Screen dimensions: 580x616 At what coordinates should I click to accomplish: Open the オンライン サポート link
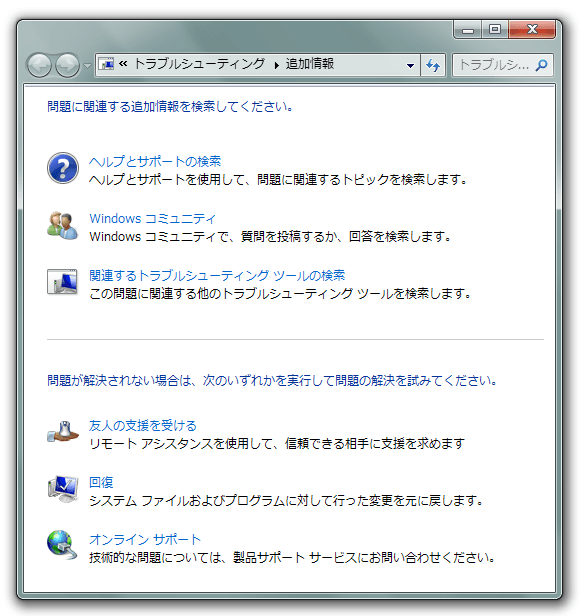click(145, 539)
